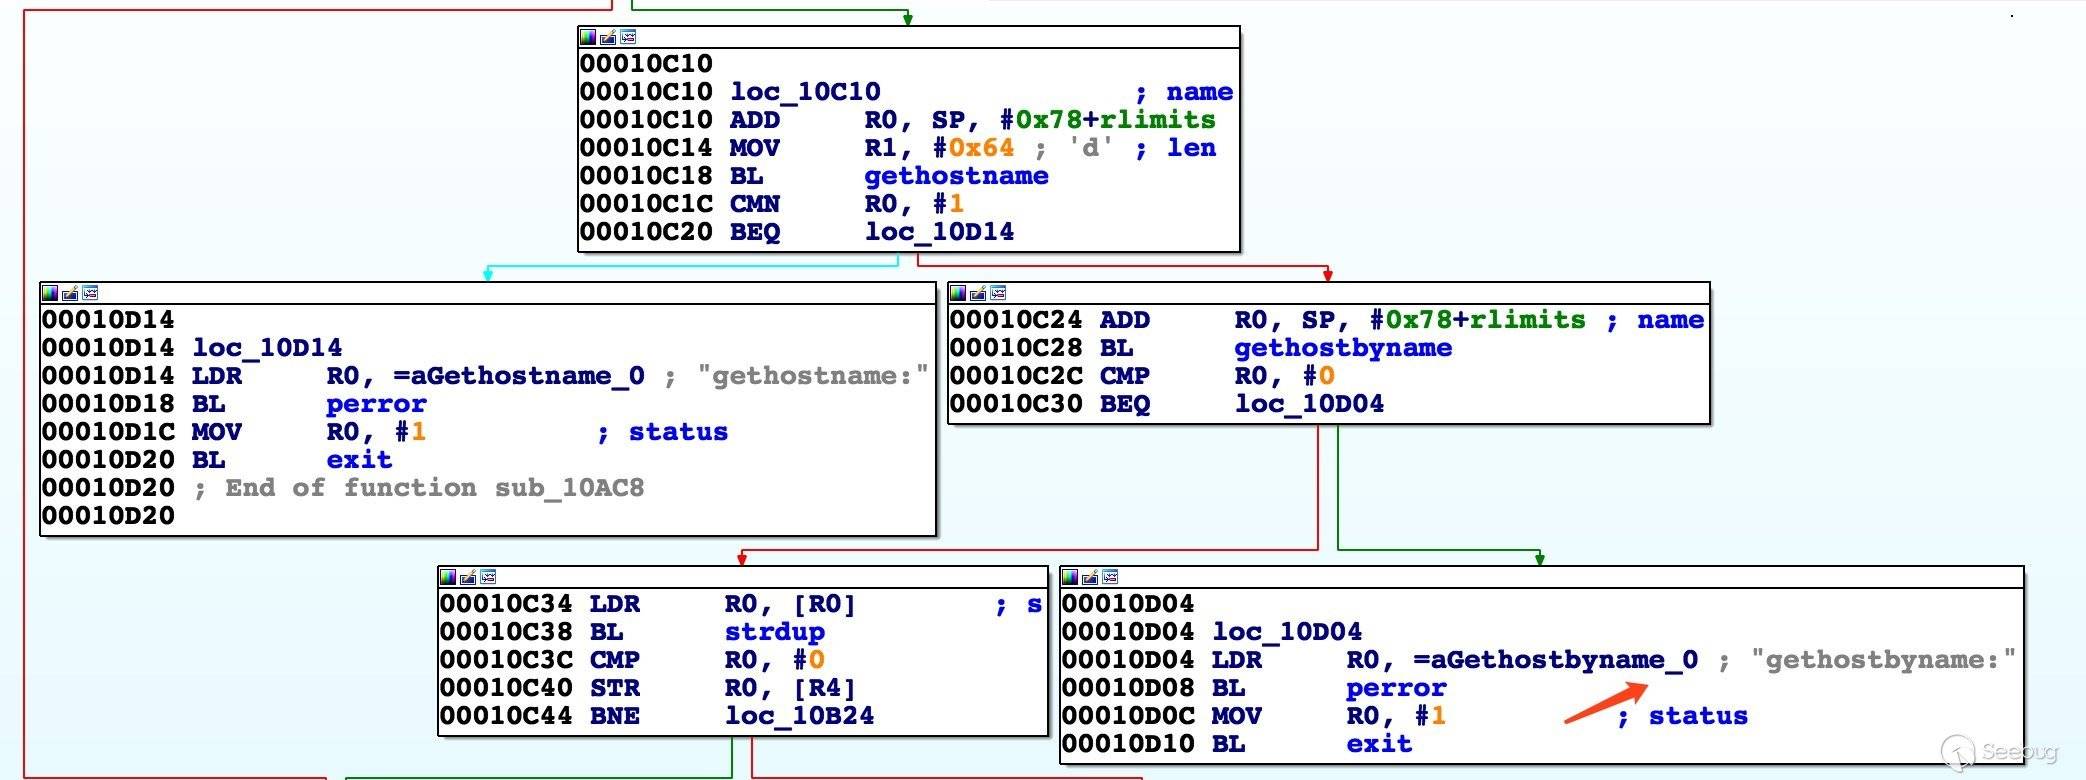Select the gethostname call operand
This screenshot has width=2086, height=780.
tap(956, 176)
